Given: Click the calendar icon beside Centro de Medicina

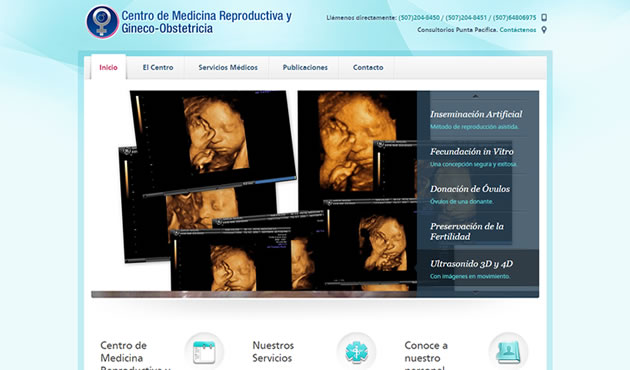Looking at the screenshot, I should (204, 352).
